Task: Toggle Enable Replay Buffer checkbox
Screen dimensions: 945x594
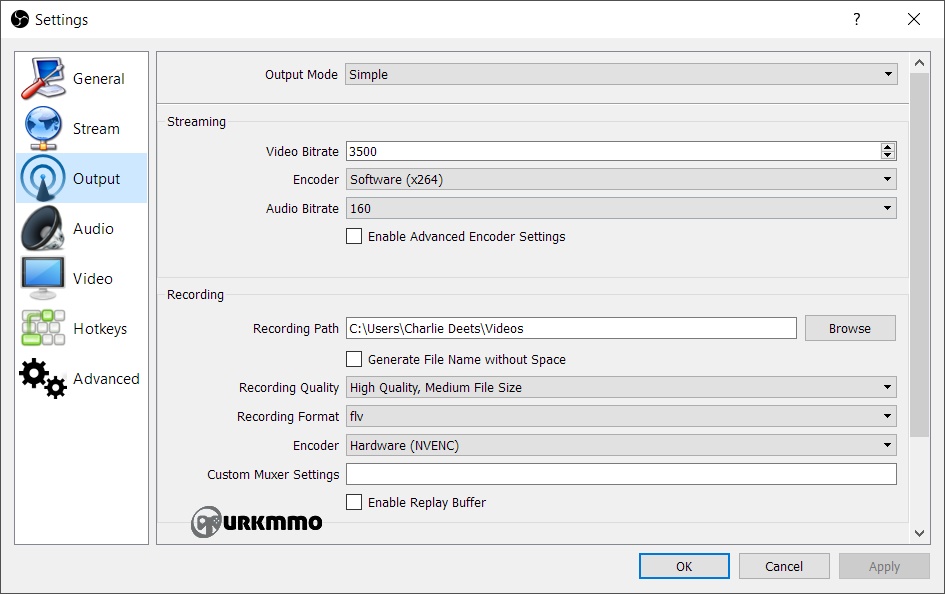Action: click(354, 502)
